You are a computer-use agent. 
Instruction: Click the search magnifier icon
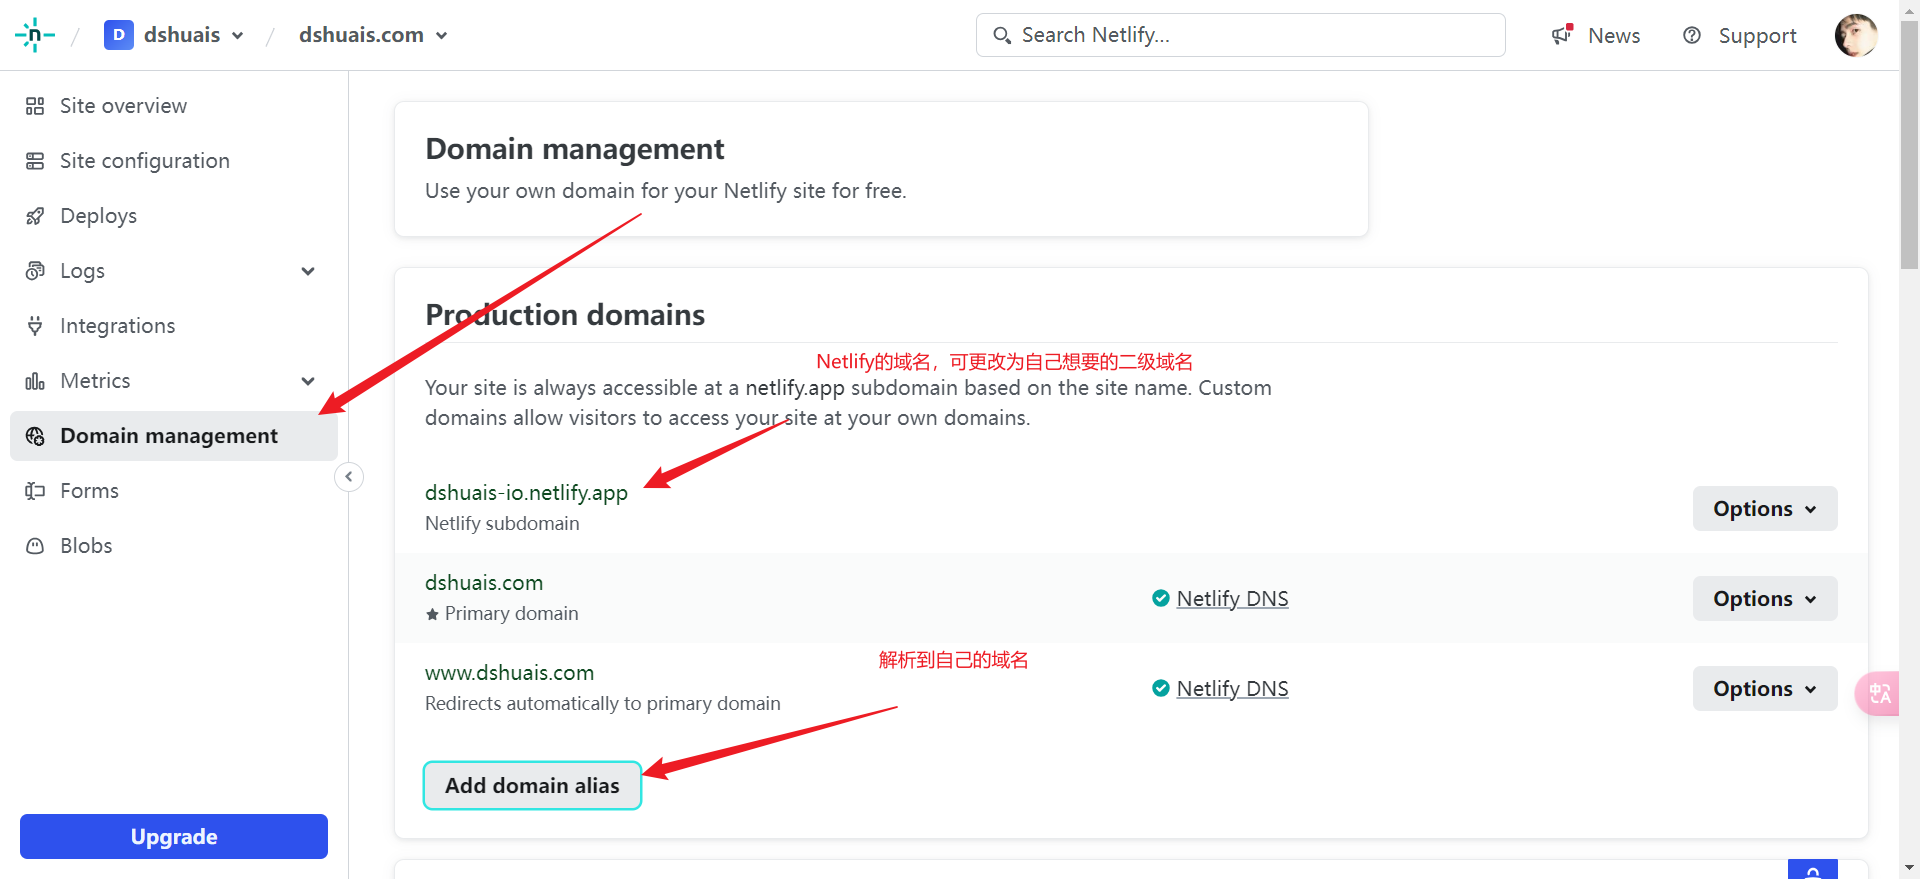1002,36
